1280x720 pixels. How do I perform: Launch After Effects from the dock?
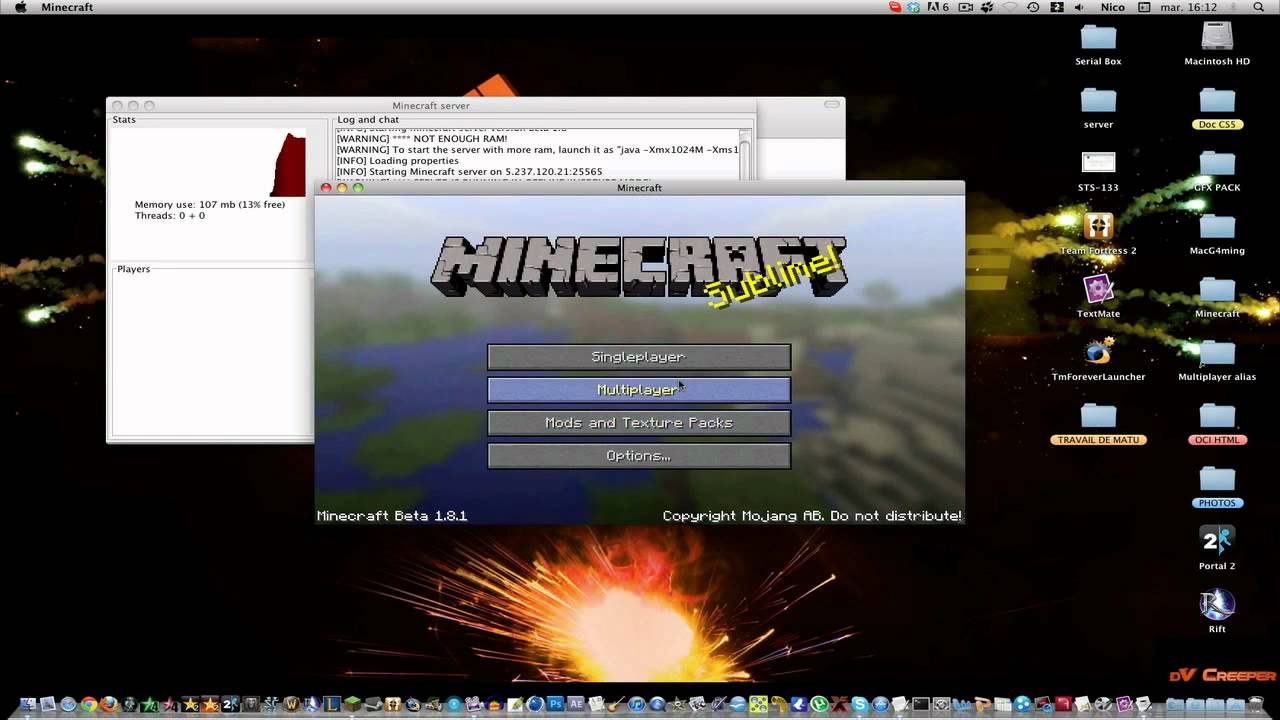point(575,704)
